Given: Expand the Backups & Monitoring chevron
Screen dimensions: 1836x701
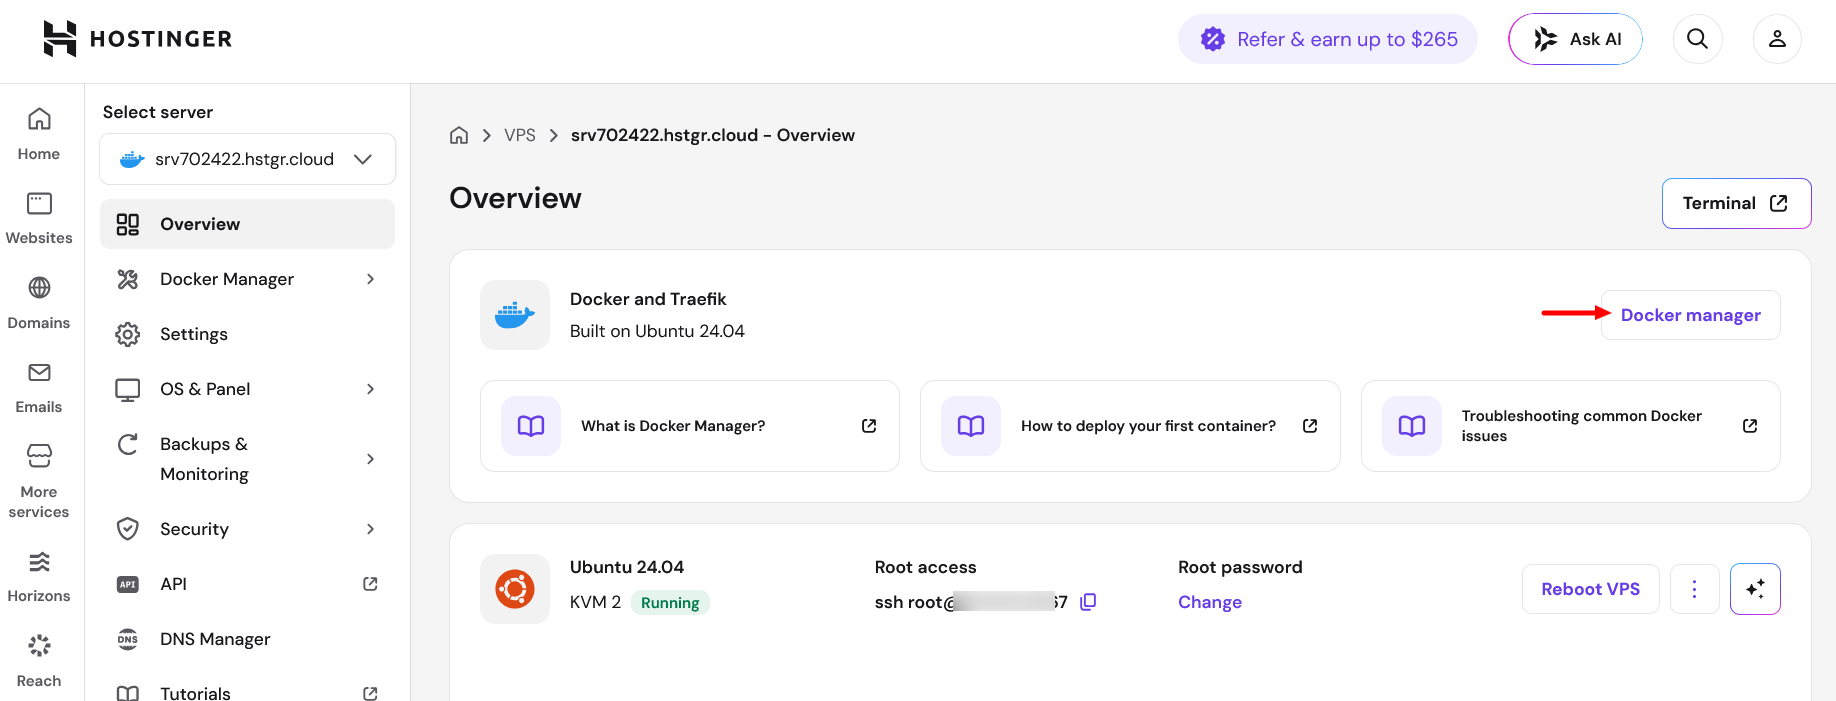Looking at the screenshot, I should [370, 459].
